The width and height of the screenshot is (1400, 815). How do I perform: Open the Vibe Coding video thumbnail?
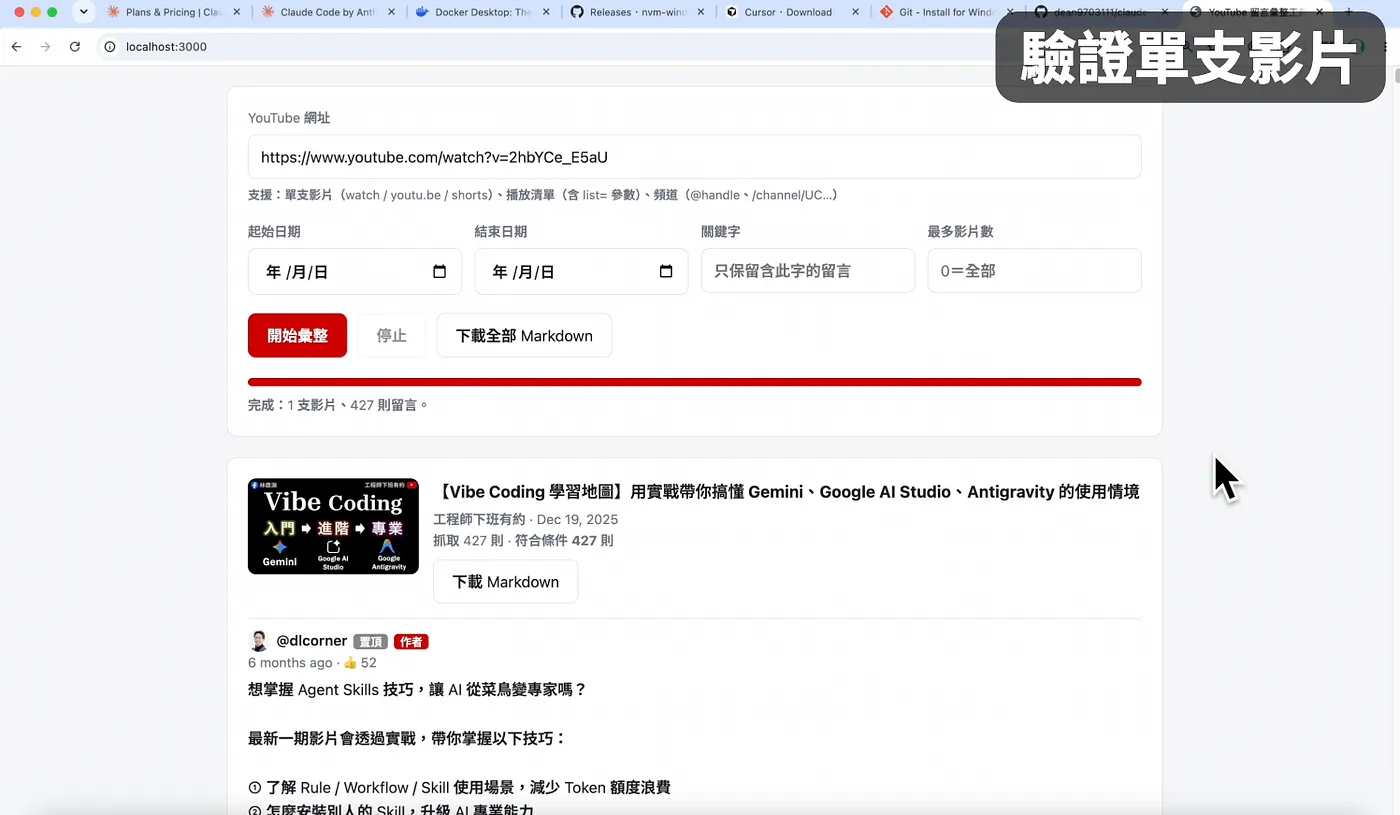click(333, 526)
